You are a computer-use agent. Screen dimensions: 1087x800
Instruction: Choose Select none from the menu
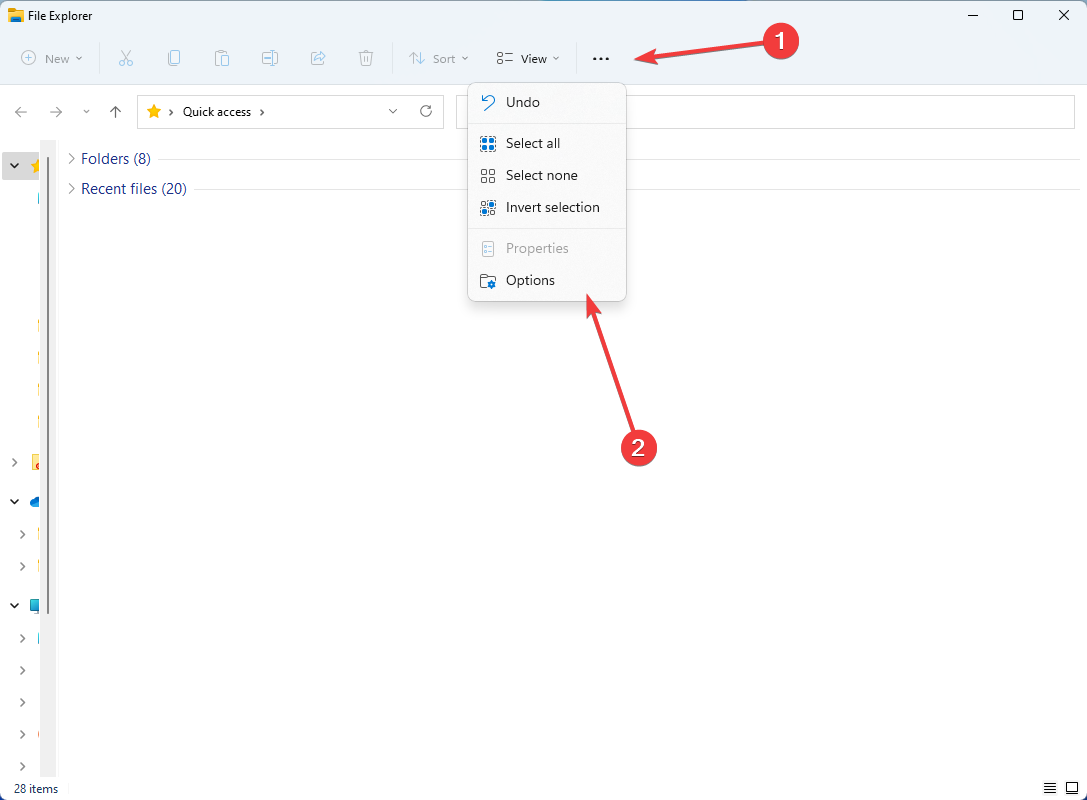click(547, 175)
